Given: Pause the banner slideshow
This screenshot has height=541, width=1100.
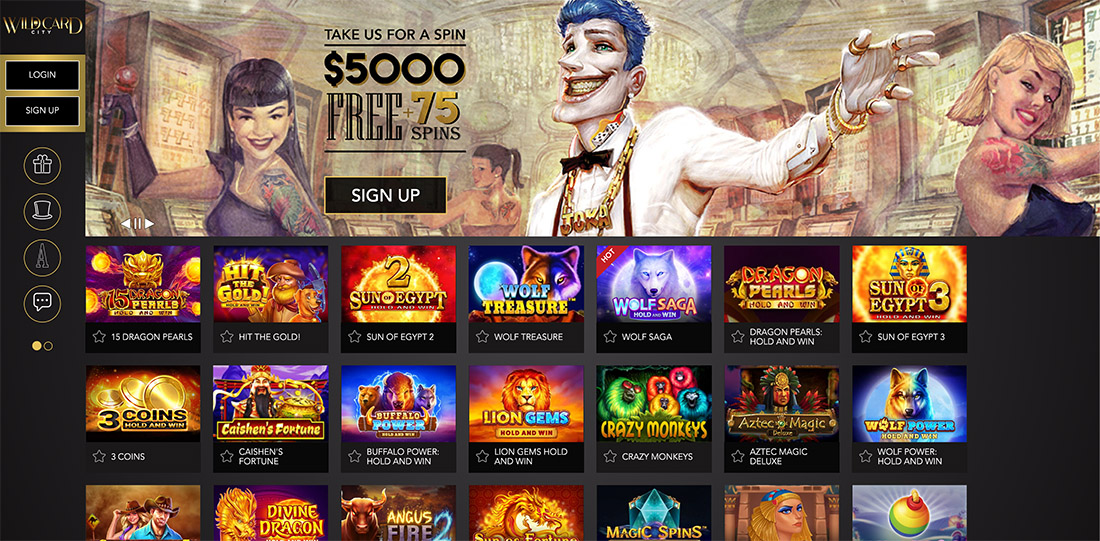Looking at the screenshot, I should click(x=138, y=224).
